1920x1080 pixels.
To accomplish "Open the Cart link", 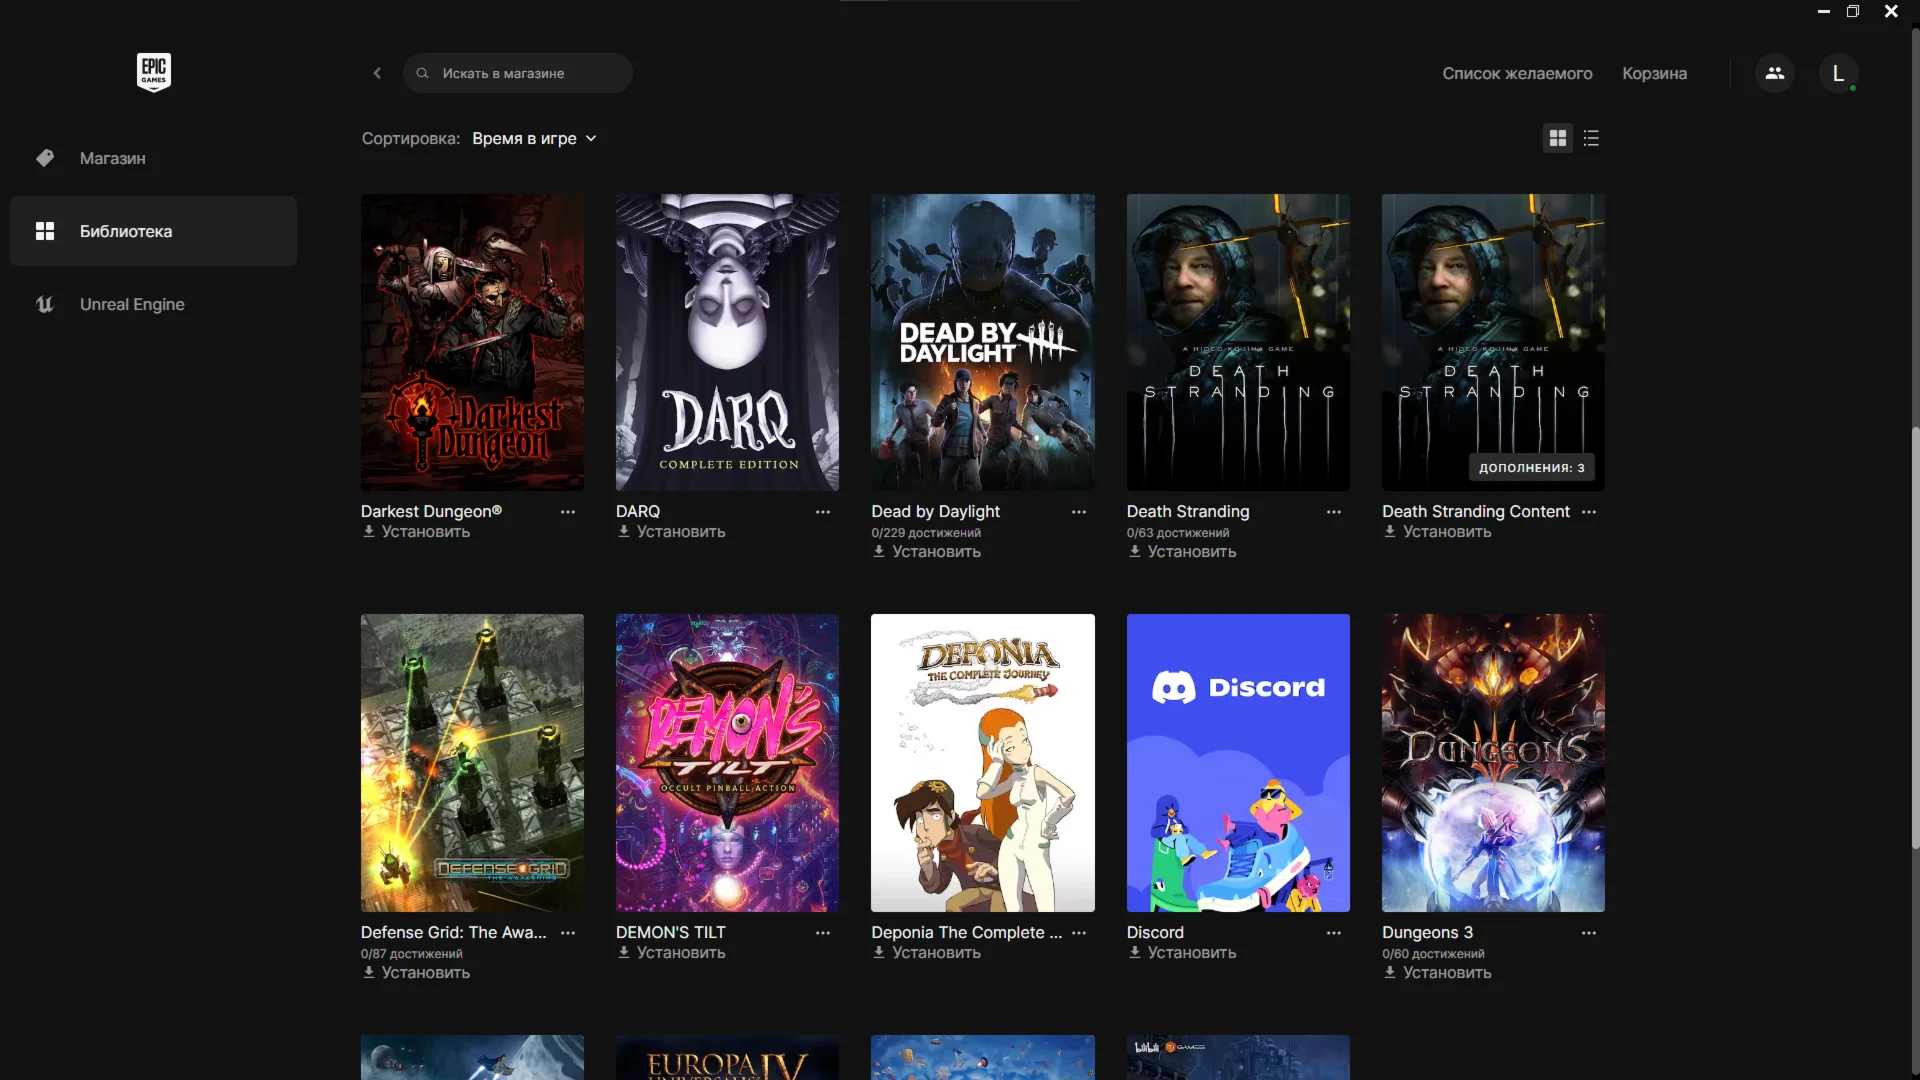I will tap(1654, 73).
